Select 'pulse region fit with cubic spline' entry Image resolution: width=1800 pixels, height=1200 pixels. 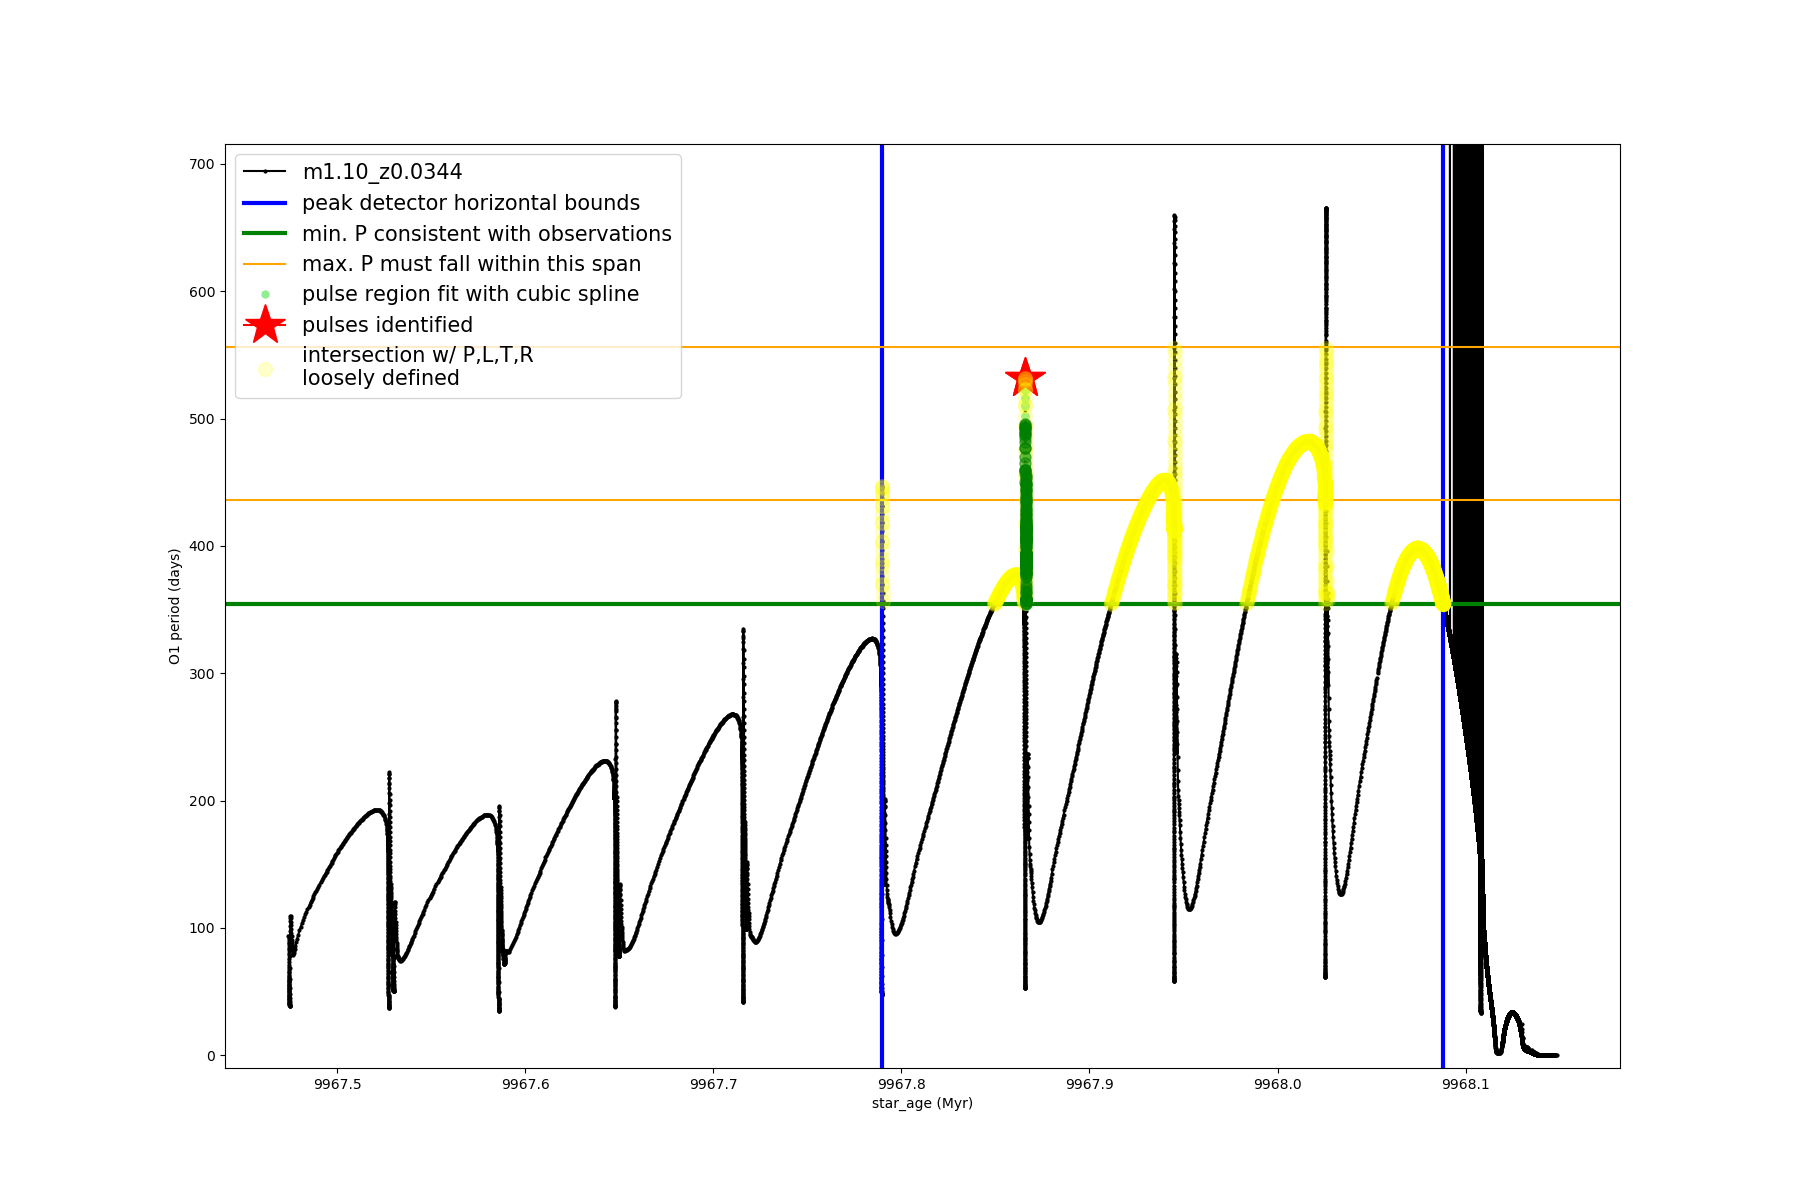(470, 294)
